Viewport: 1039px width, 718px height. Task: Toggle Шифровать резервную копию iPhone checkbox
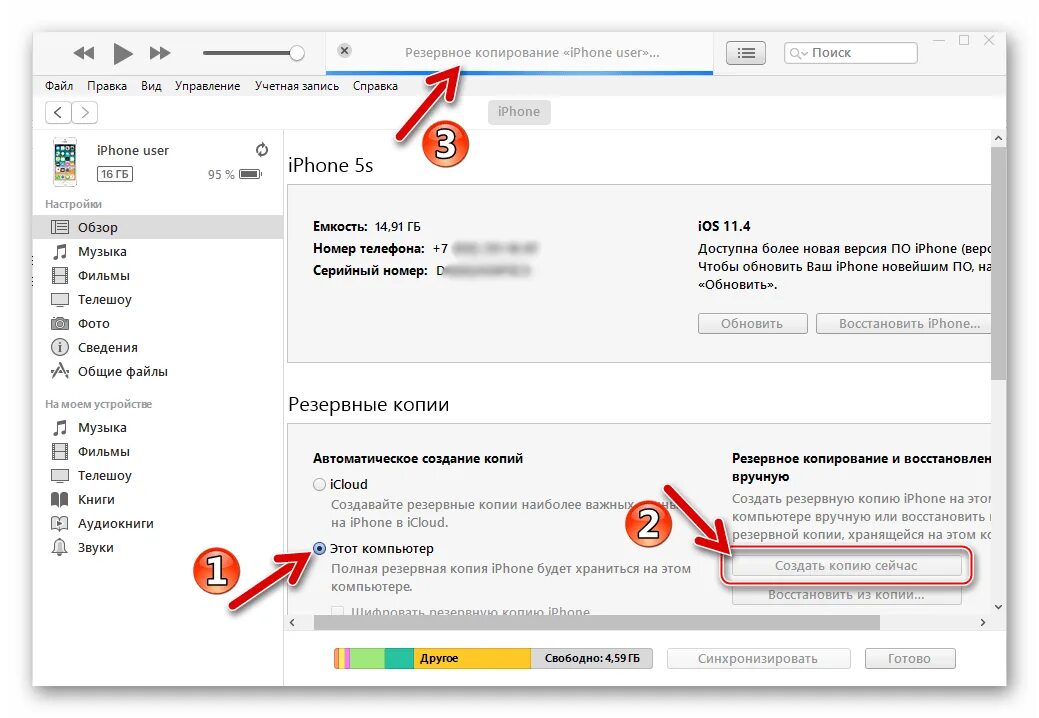[x=337, y=611]
